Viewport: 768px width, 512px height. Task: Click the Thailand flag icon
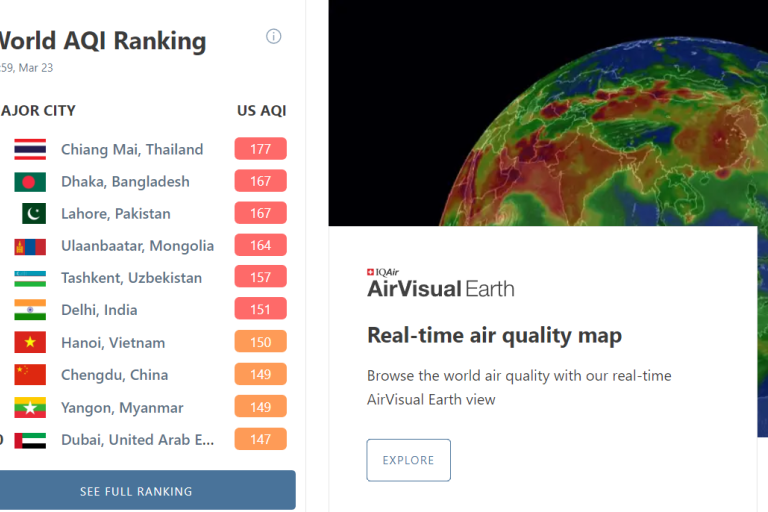30,150
